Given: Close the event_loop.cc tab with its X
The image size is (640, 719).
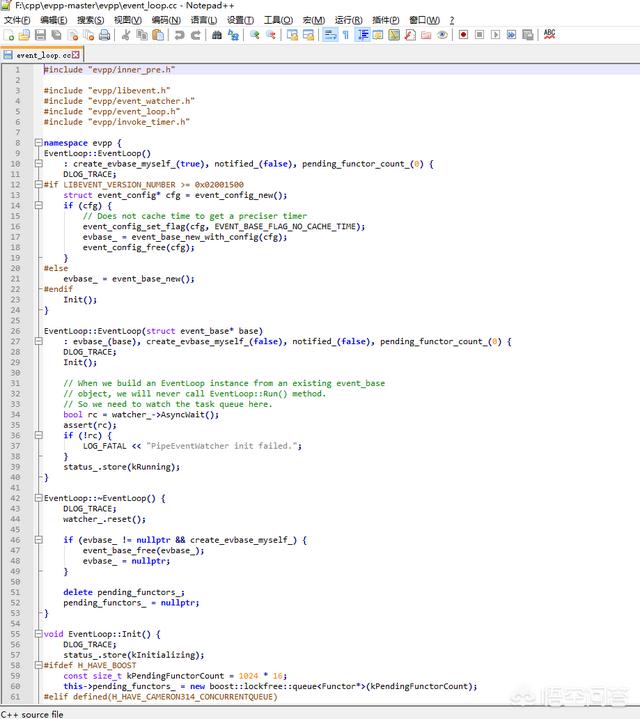Looking at the screenshot, I should click(x=76, y=55).
